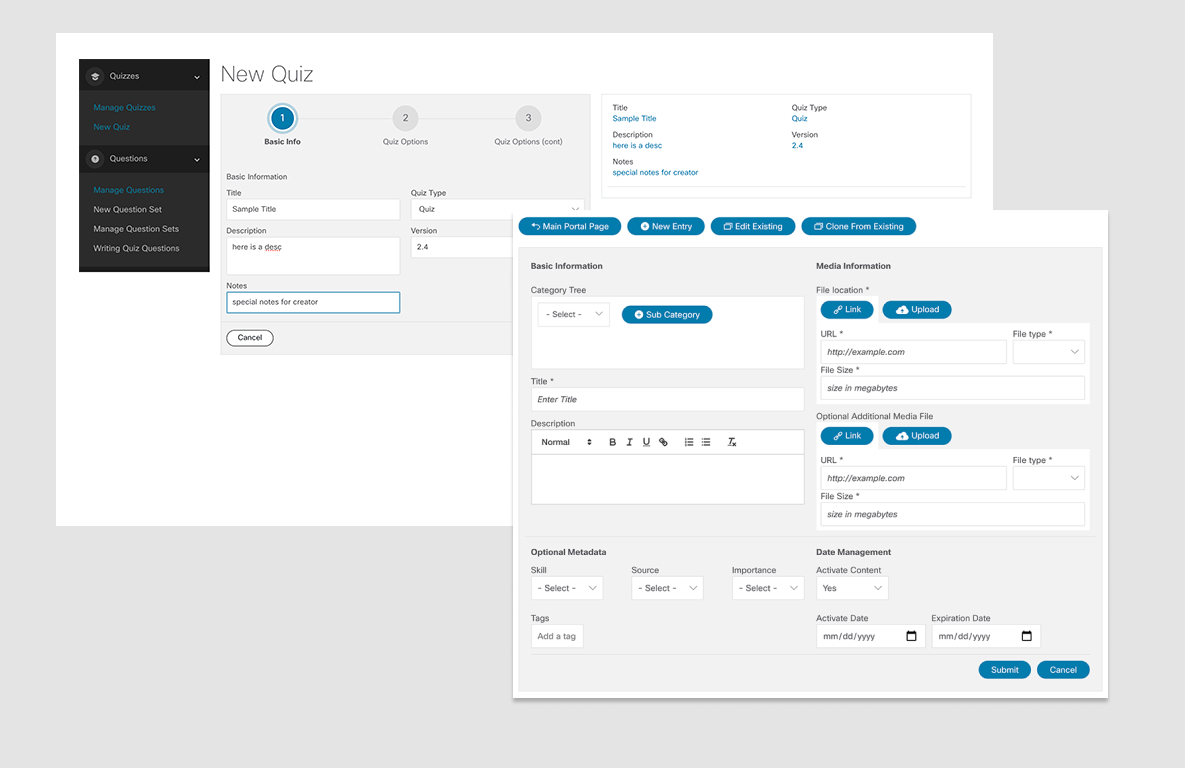Apply bold formatting in the Description editor
The height and width of the screenshot is (768, 1185).
tap(612, 441)
